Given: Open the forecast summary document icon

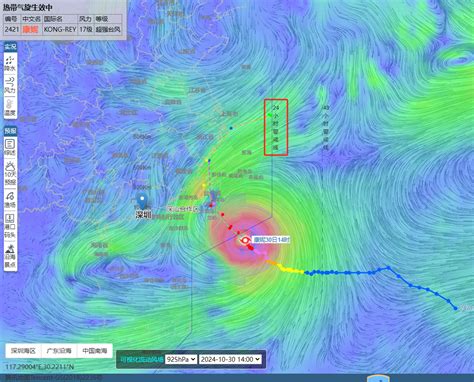Looking at the screenshot, I should coord(10,148).
